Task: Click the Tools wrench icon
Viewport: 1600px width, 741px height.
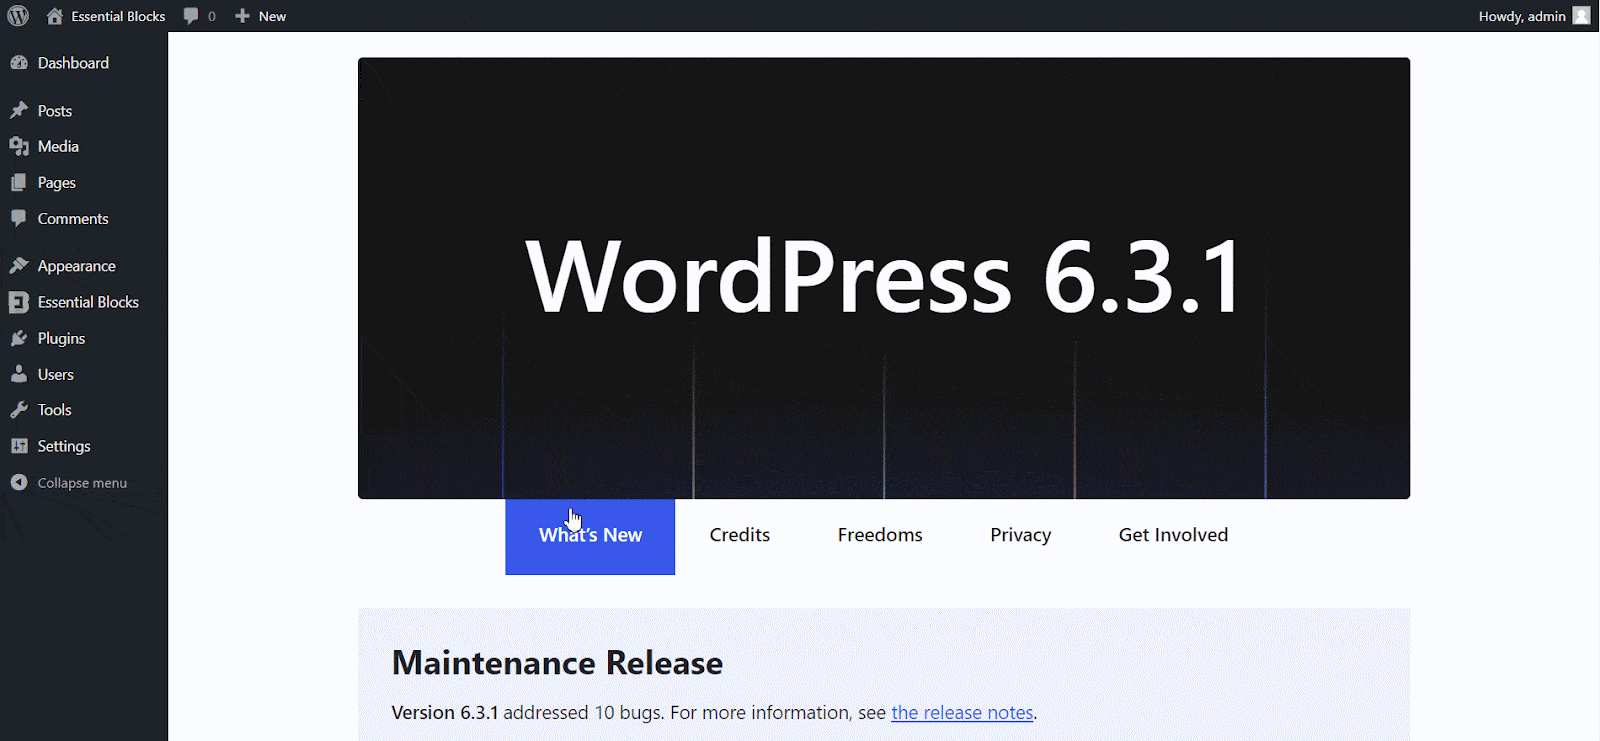Action: pos(19,410)
